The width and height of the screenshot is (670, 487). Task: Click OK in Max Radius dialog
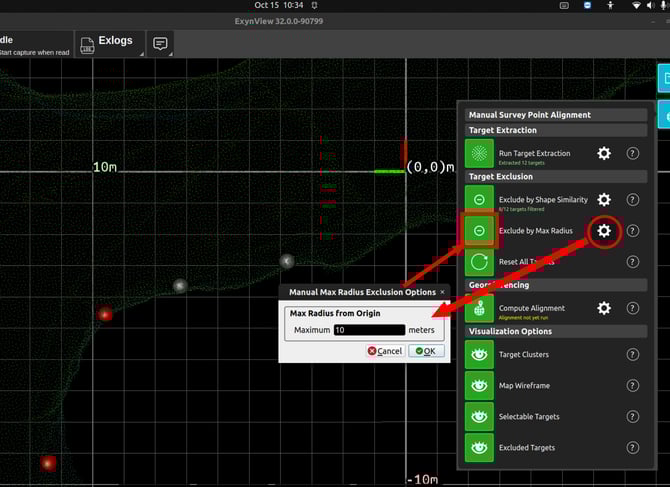426,351
